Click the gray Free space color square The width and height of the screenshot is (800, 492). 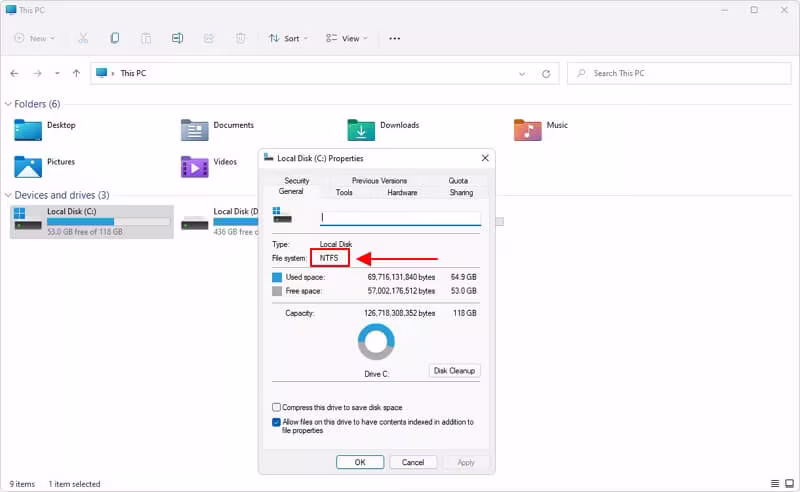point(277,291)
